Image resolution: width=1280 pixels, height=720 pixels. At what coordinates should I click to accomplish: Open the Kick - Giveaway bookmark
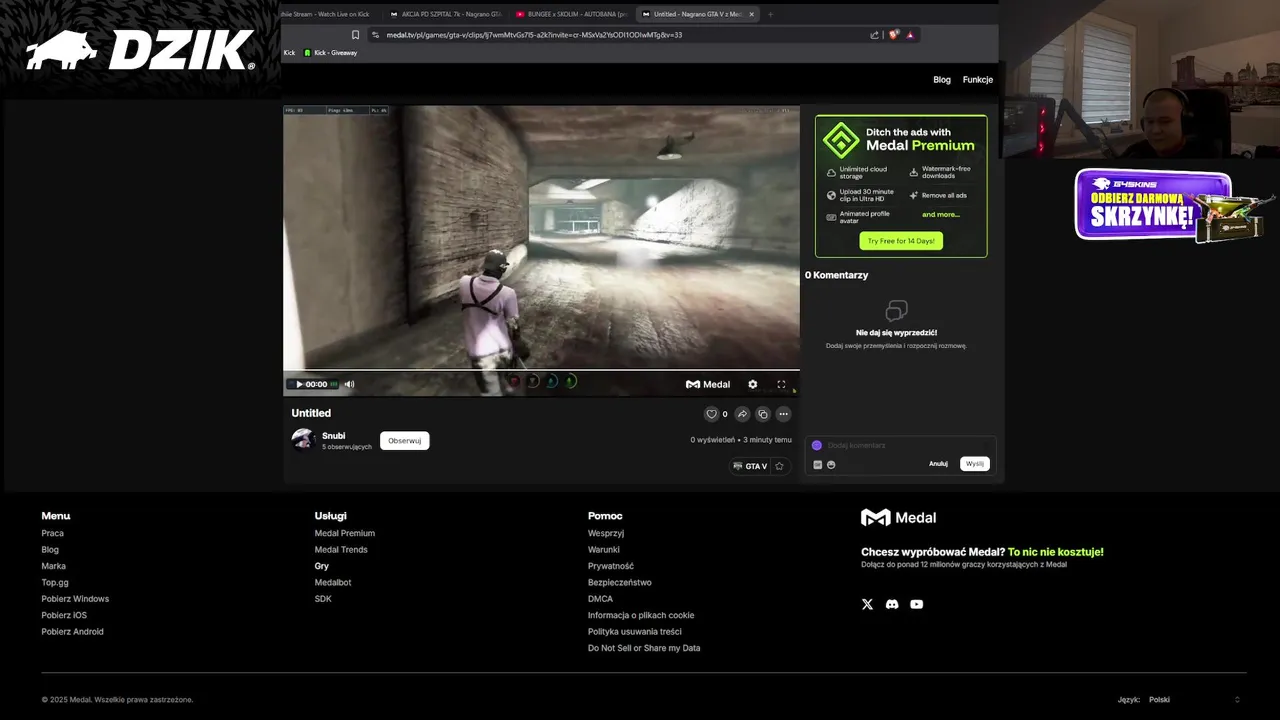[x=330, y=53]
